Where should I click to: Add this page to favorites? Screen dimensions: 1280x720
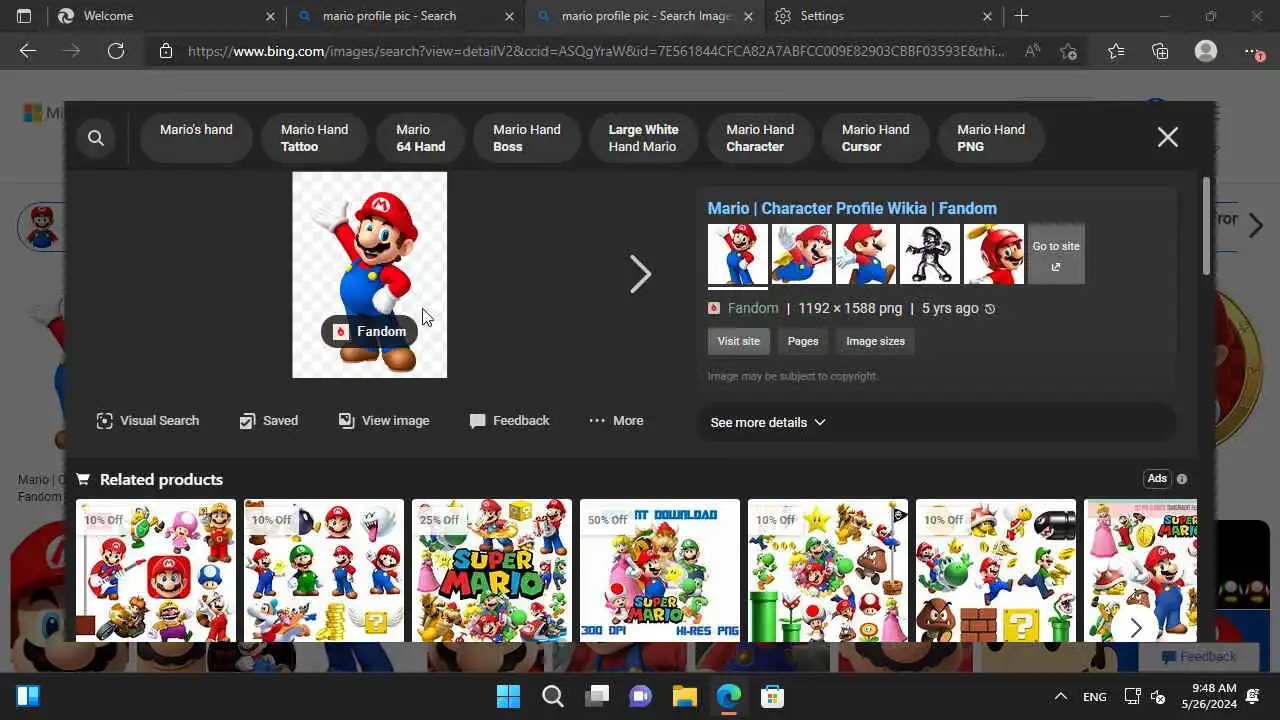(1069, 51)
